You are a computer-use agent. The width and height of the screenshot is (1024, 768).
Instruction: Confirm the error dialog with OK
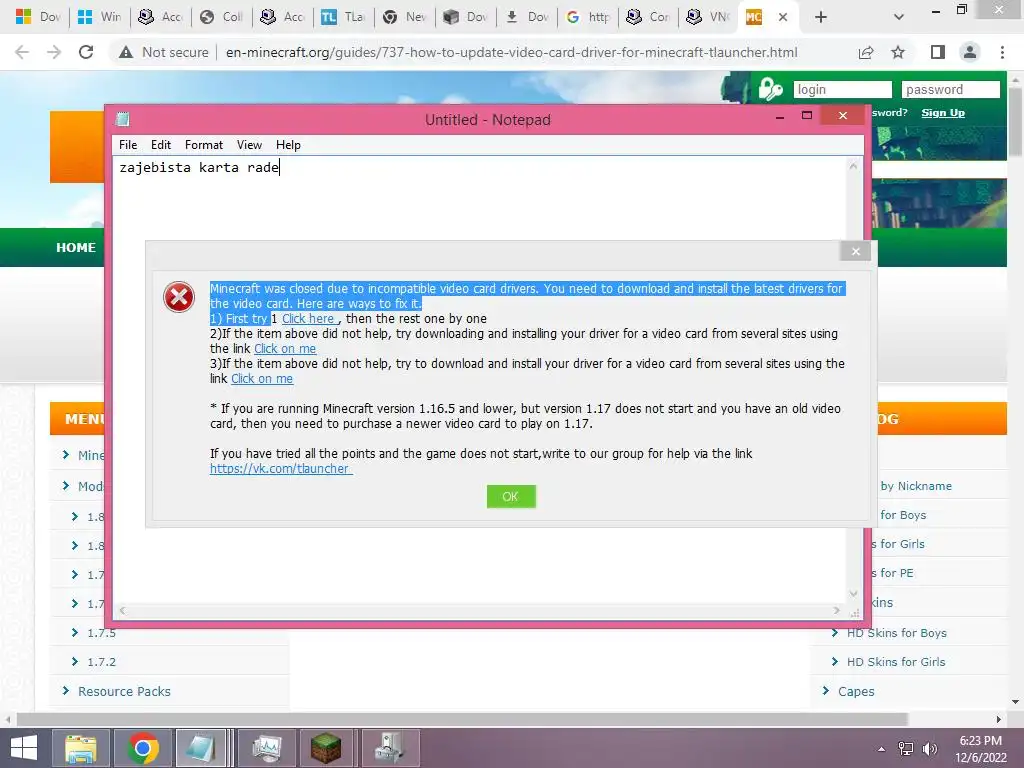tap(511, 496)
